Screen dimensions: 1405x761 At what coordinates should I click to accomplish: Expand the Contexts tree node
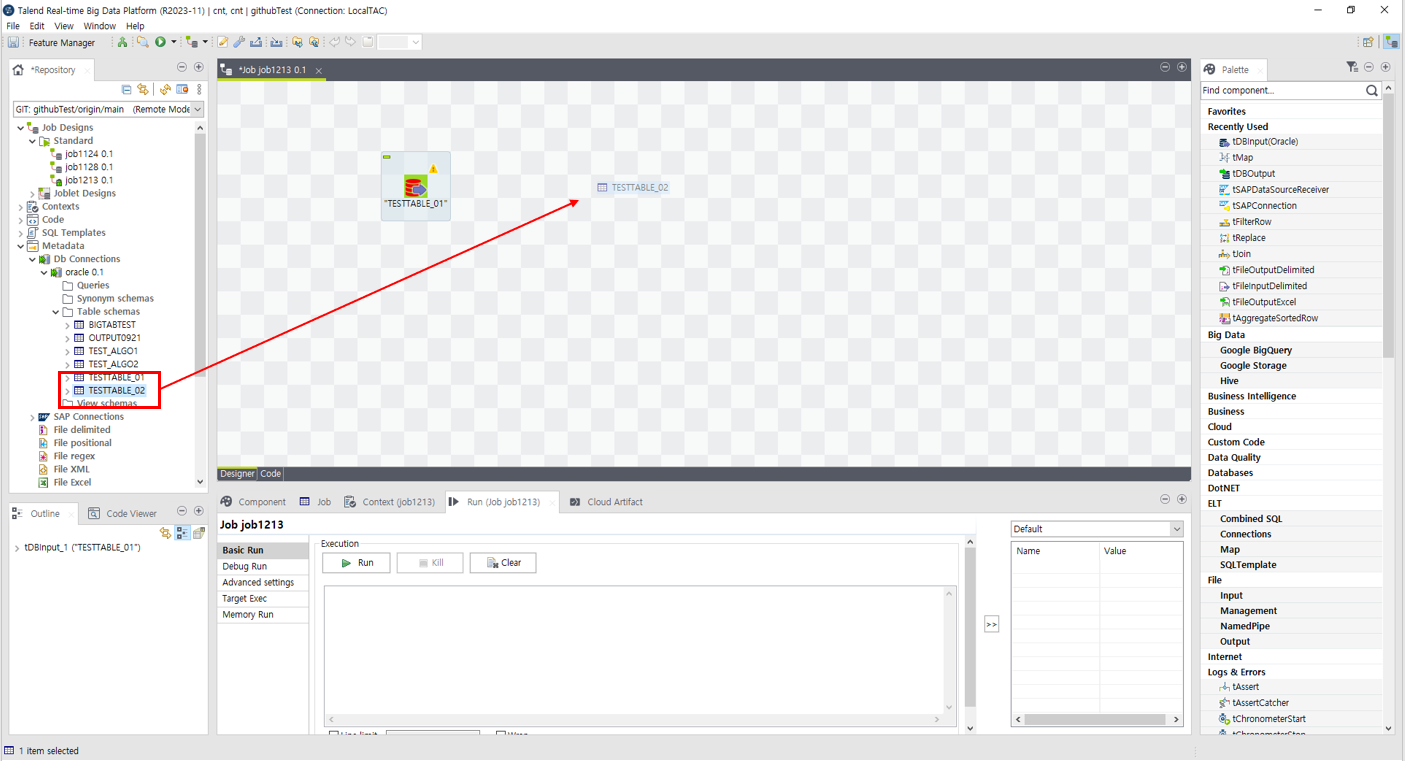click(21, 207)
